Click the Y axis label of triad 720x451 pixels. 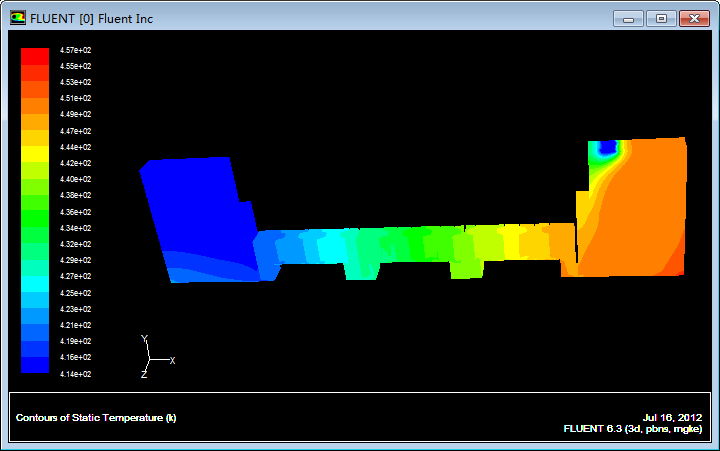coord(145,339)
